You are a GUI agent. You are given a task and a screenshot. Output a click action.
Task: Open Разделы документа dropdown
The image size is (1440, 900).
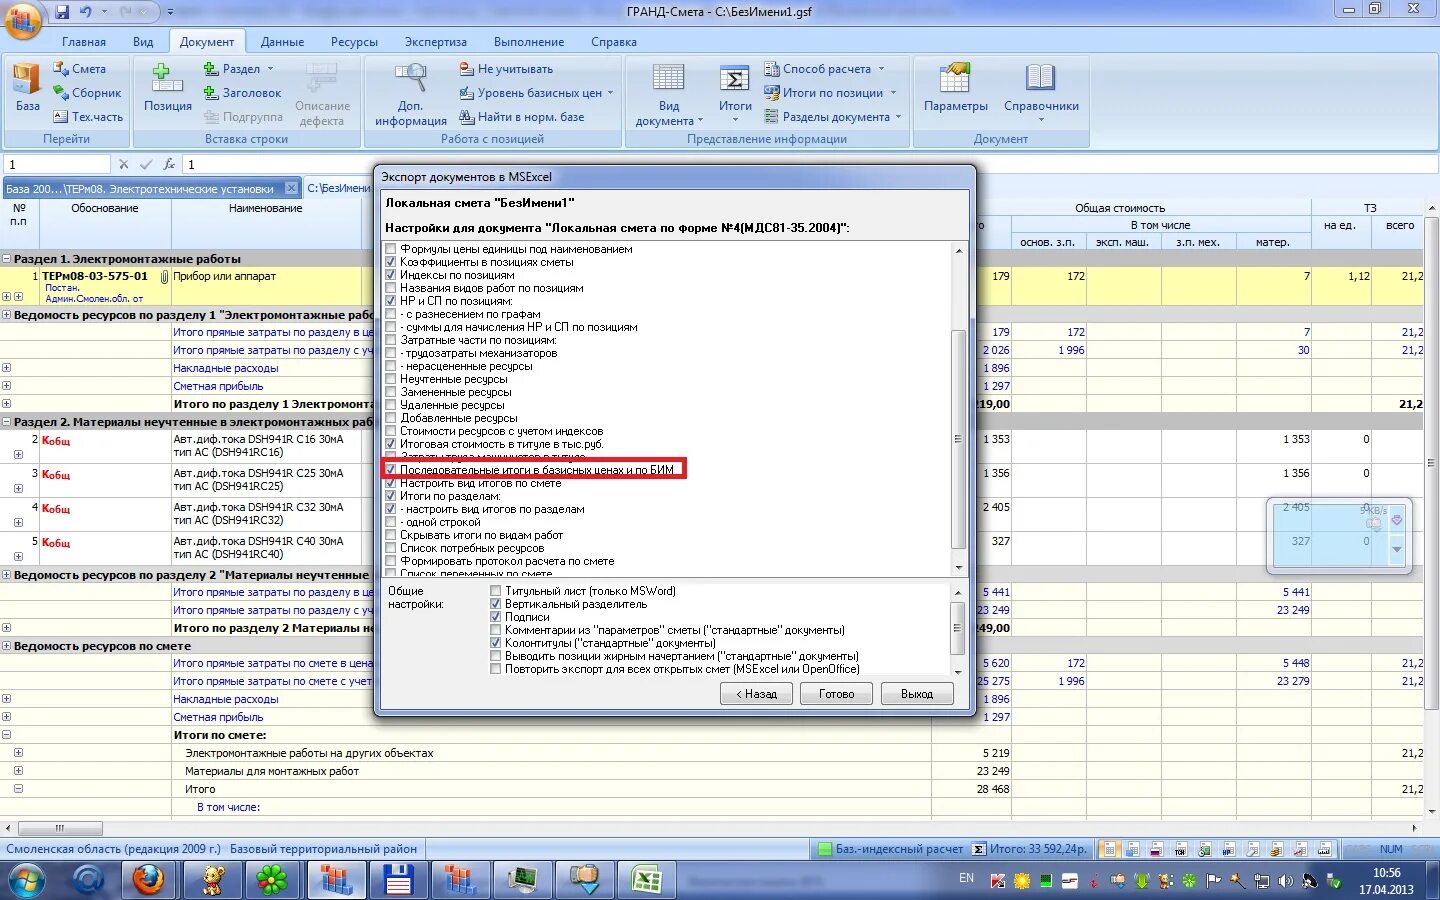tap(835, 117)
